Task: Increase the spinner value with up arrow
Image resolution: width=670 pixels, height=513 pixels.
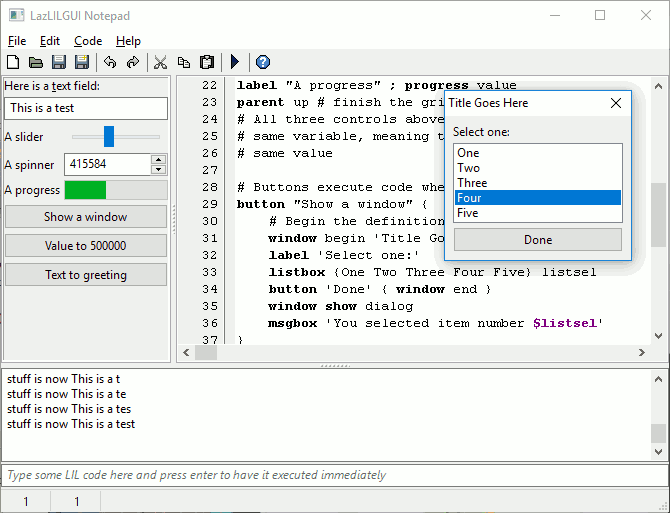Action: [158, 159]
